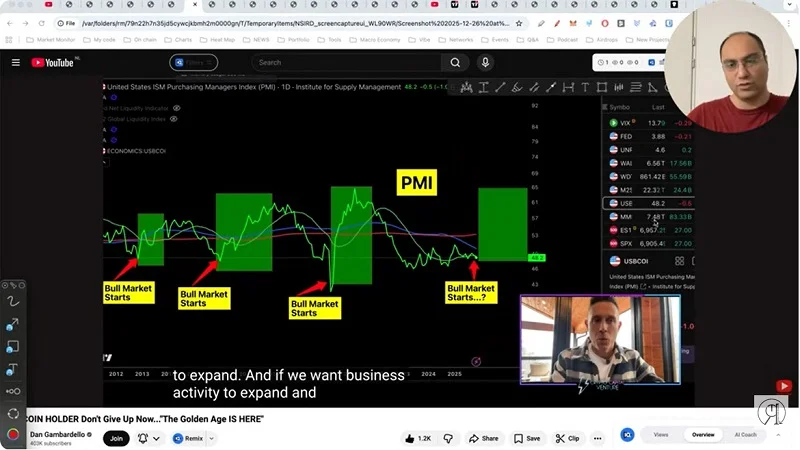
Task: Open the YouTube hamburger guide menu
Action: pyautogui.click(x=15, y=62)
